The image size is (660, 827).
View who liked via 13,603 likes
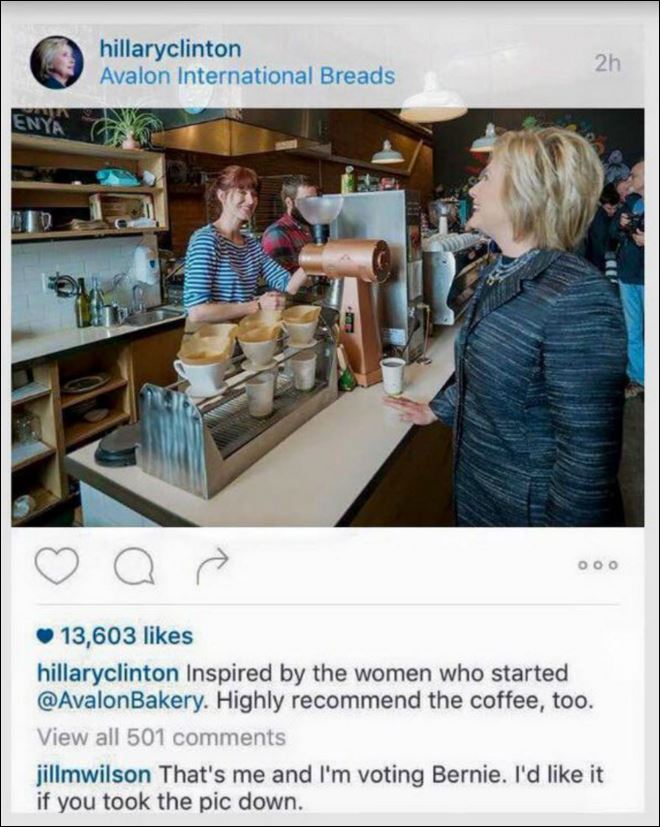127,636
